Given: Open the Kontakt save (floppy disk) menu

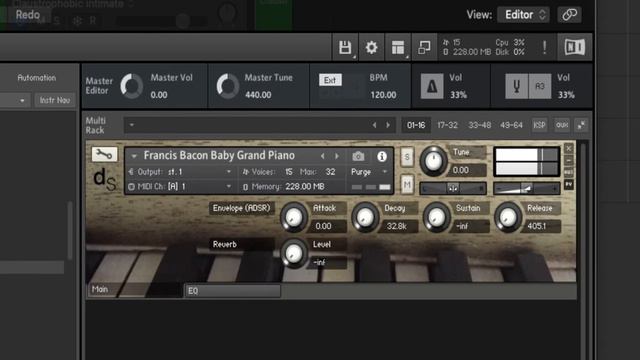Looking at the screenshot, I should [345, 48].
